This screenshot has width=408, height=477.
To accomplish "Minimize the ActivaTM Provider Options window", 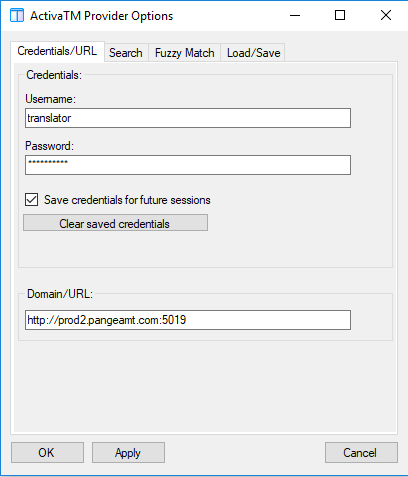I will [x=295, y=15].
